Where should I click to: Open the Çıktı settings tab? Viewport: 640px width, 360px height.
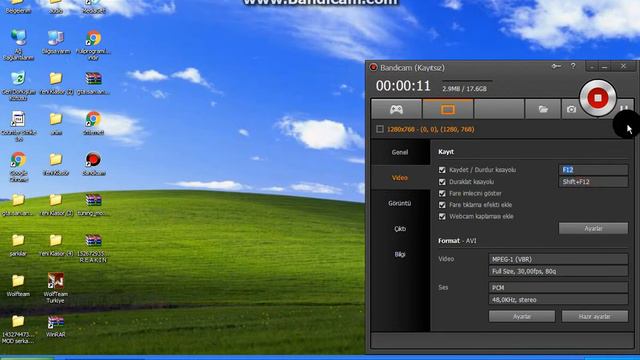[x=400, y=229]
